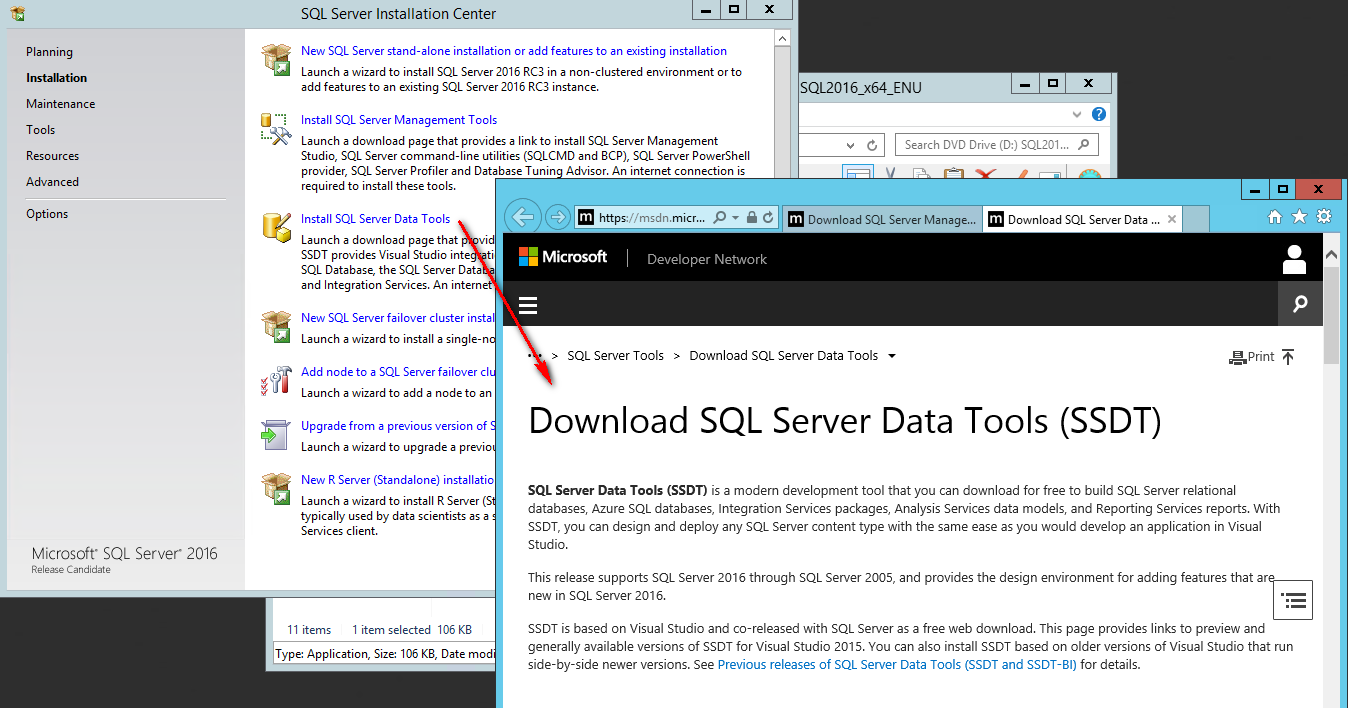This screenshot has height=708, width=1348.
Task: Open the Previous releases of SSDT link
Action: tap(897, 665)
